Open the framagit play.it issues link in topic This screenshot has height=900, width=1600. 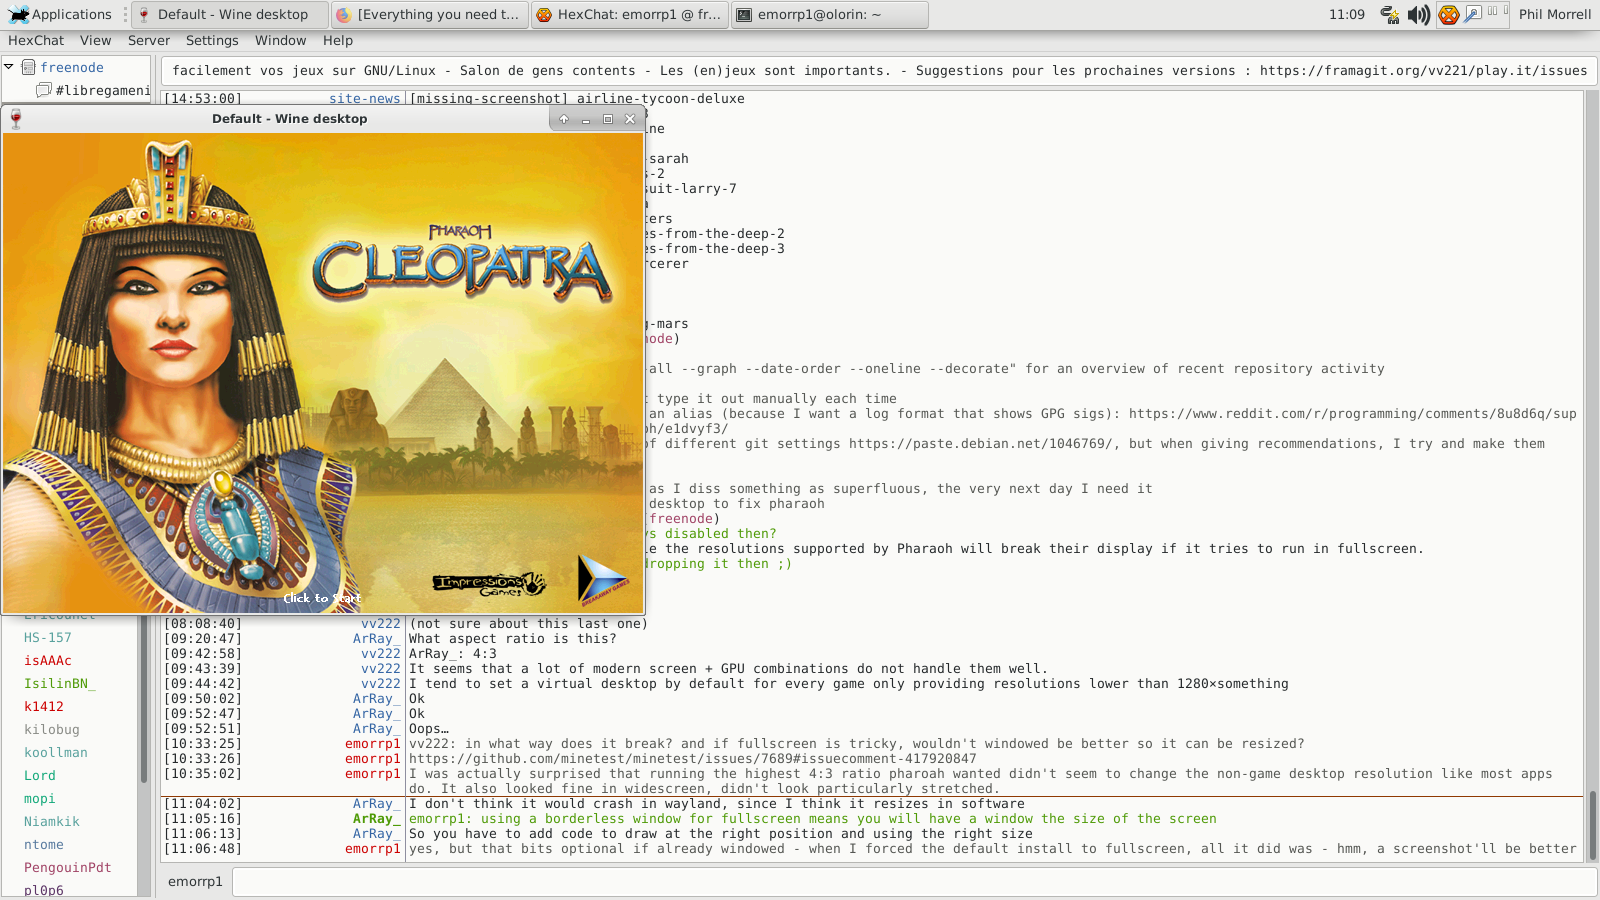click(x=1423, y=70)
